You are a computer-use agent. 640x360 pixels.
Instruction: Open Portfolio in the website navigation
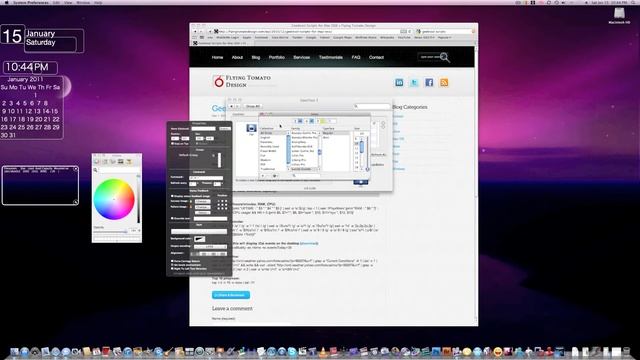pos(277,58)
